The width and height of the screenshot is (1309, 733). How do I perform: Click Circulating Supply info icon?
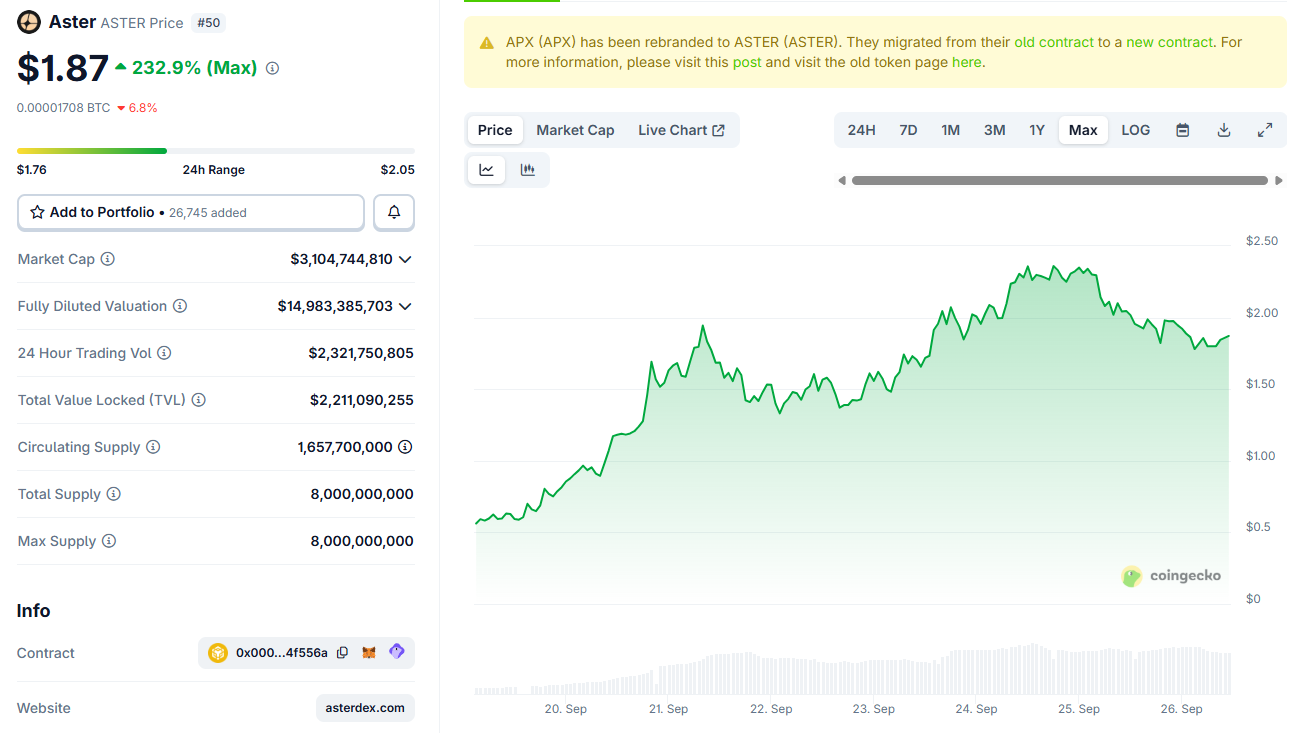(153, 447)
